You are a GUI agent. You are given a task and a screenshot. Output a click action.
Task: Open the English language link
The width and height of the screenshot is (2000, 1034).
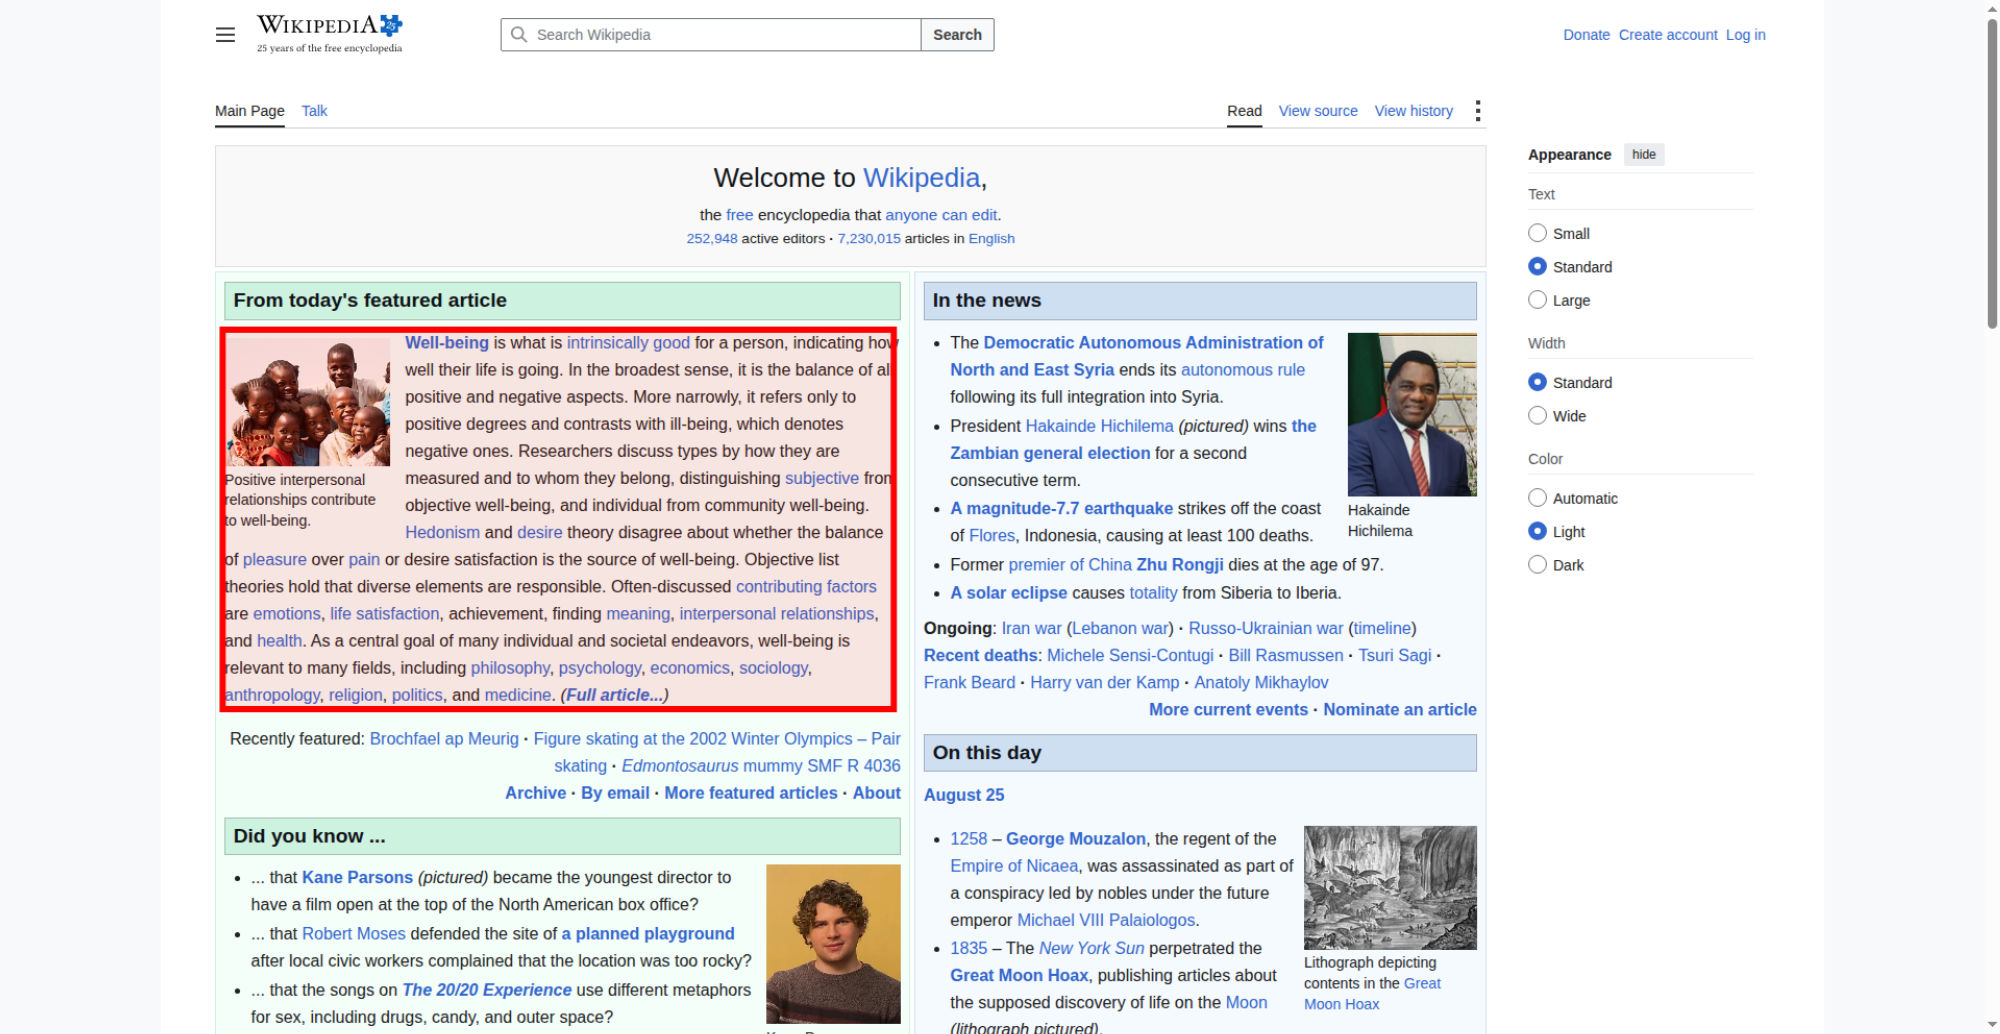pos(991,239)
